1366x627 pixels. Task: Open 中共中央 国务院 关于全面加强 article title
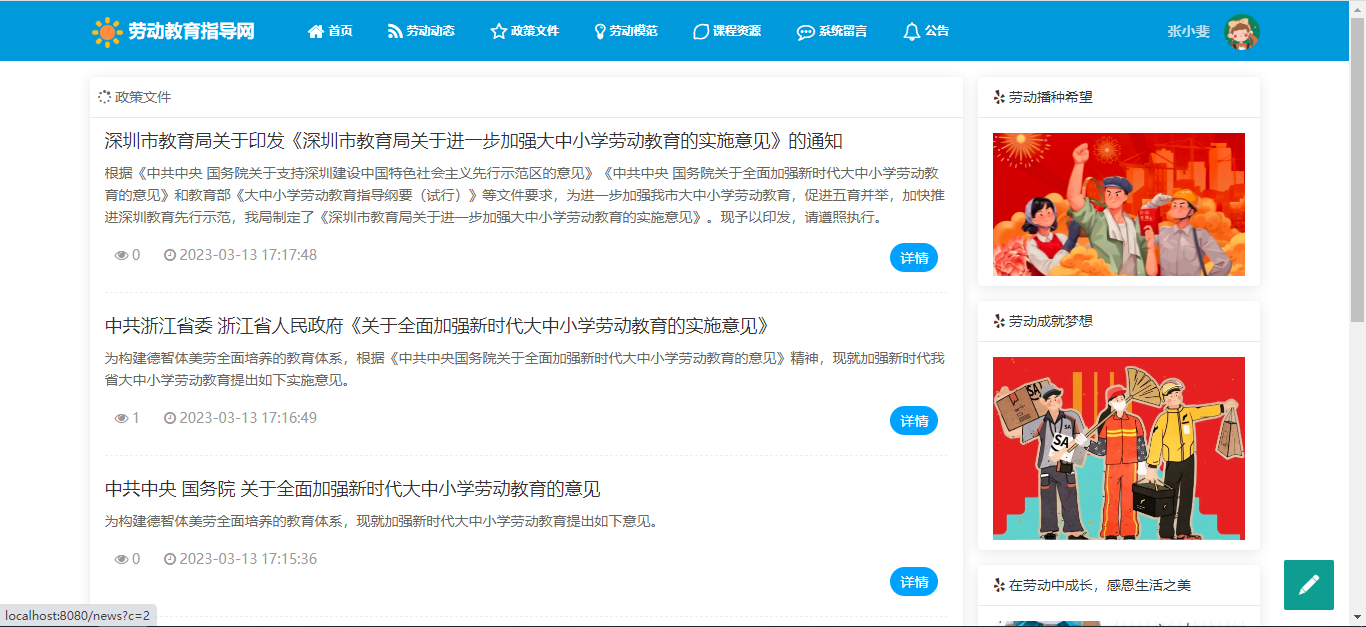tap(353, 489)
